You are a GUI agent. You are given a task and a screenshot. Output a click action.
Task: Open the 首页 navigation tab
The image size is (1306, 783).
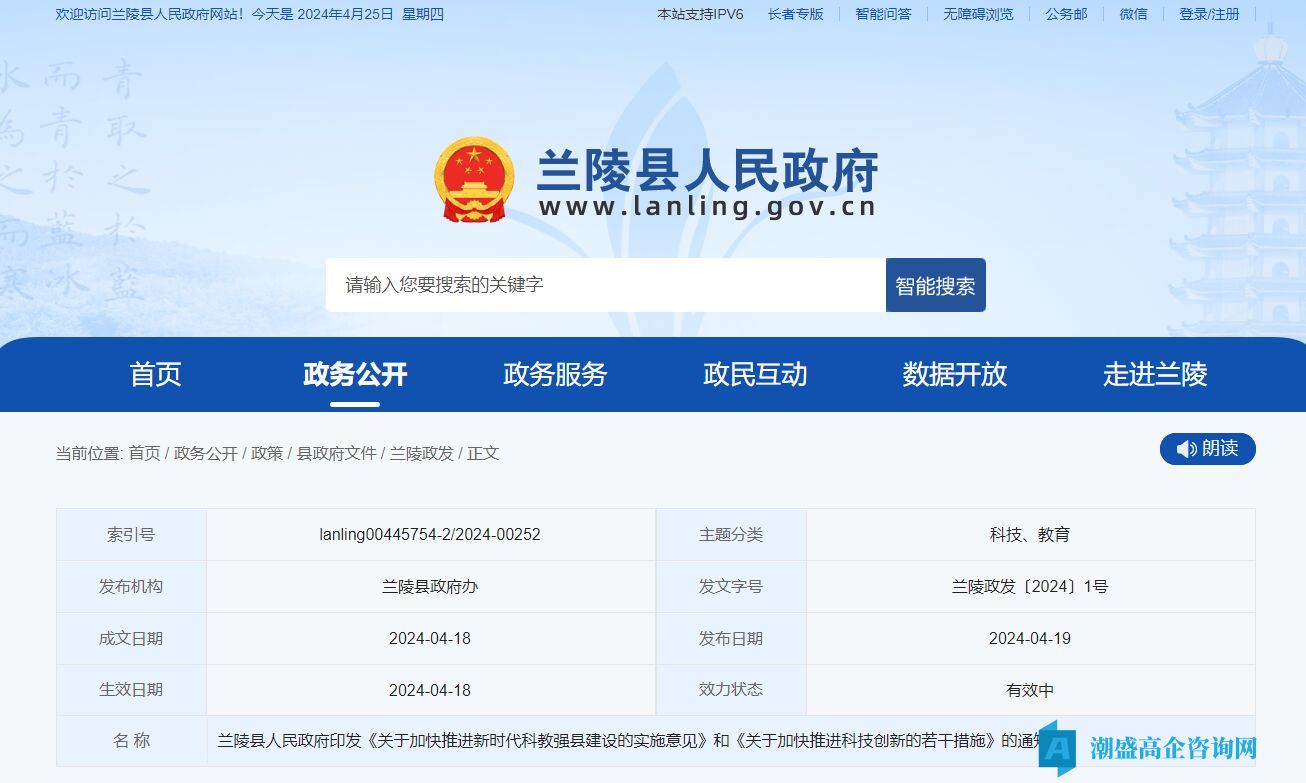155,374
